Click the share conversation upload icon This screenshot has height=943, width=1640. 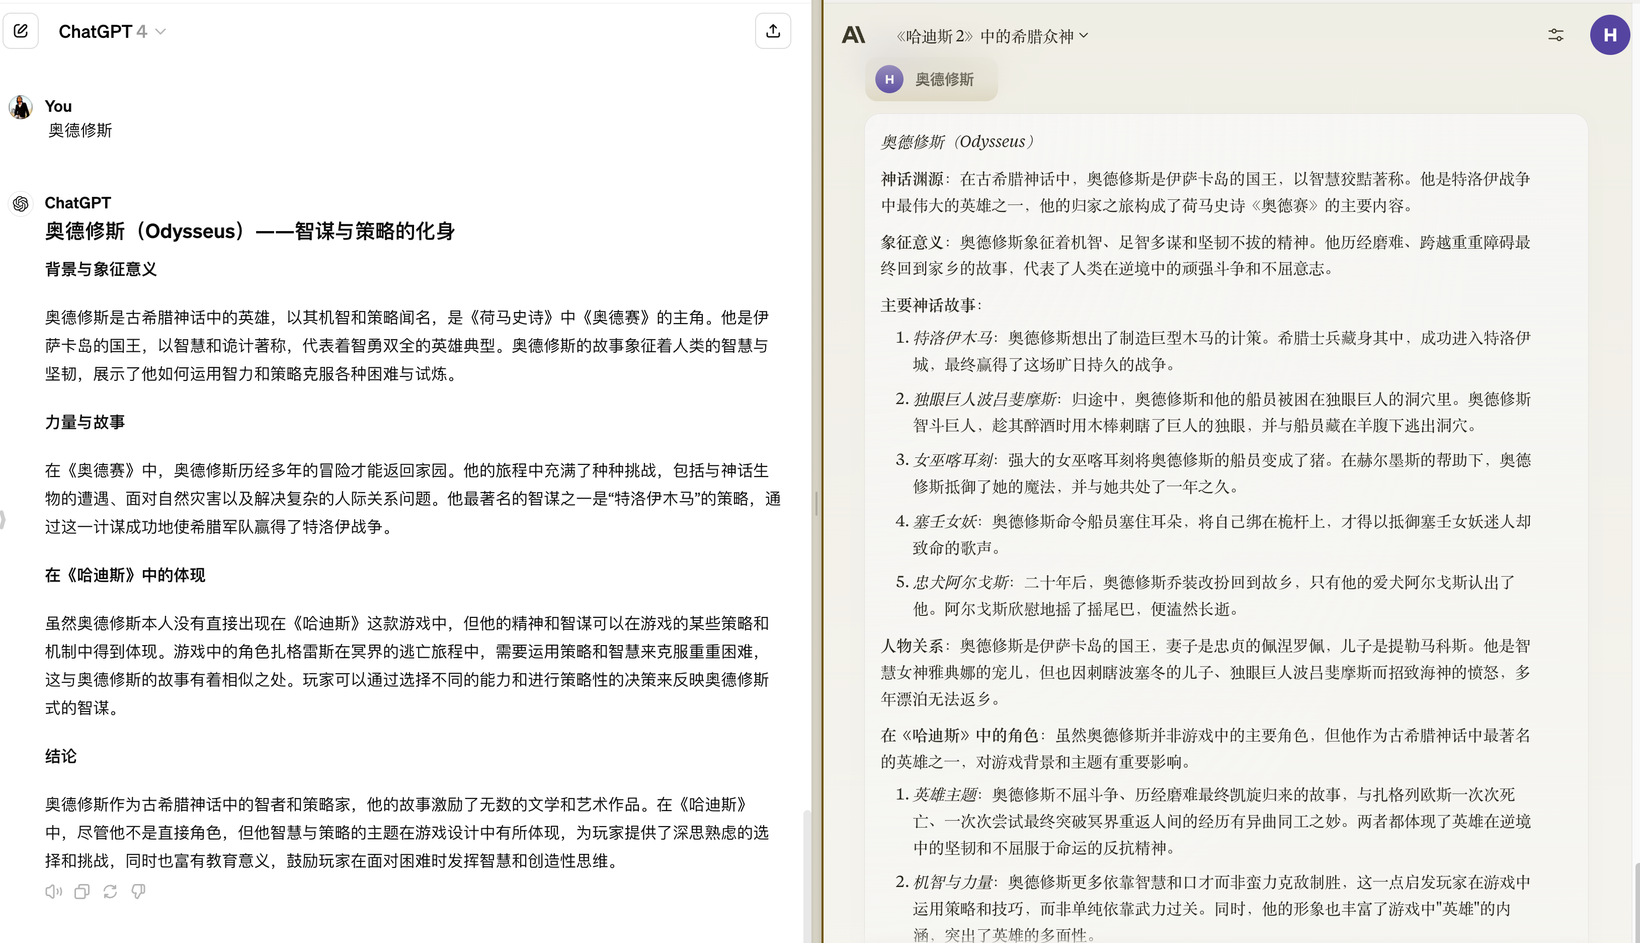point(773,31)
